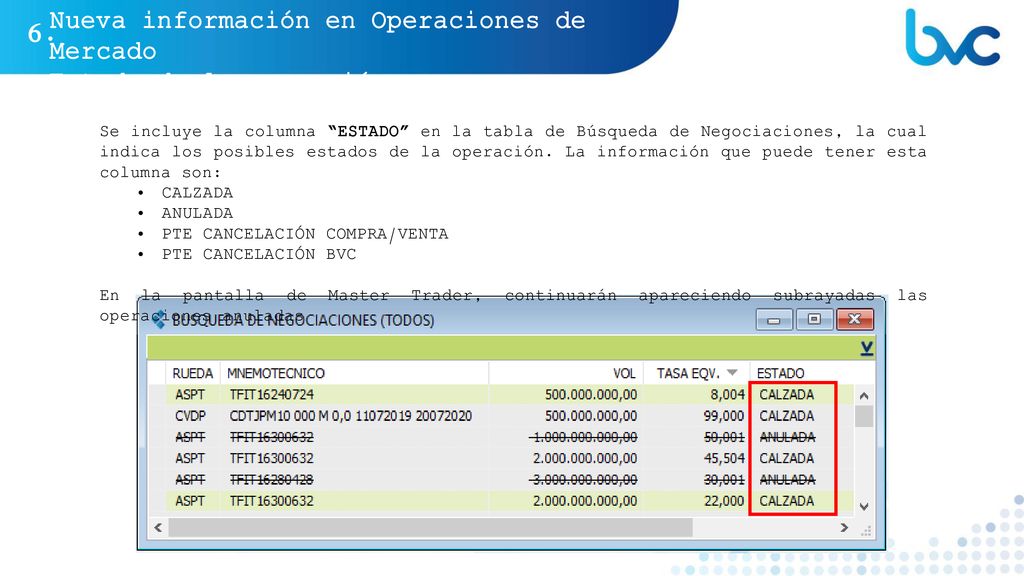Screen dimensions: 1024x576
Task: Click the struck-through 50,001 tasa value
Action: (724, 437)
